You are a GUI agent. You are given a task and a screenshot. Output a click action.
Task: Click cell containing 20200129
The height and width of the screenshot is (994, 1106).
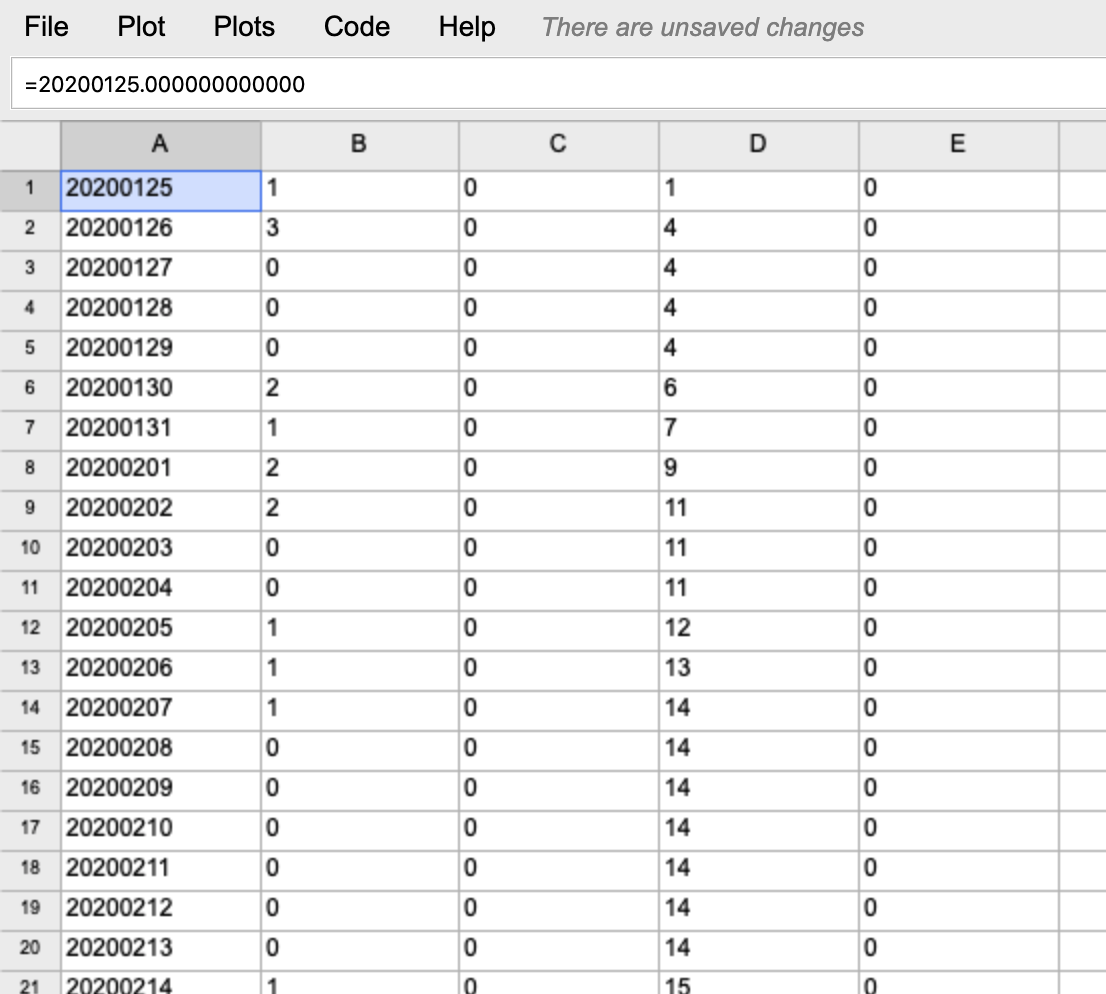[x=161, y=351]
